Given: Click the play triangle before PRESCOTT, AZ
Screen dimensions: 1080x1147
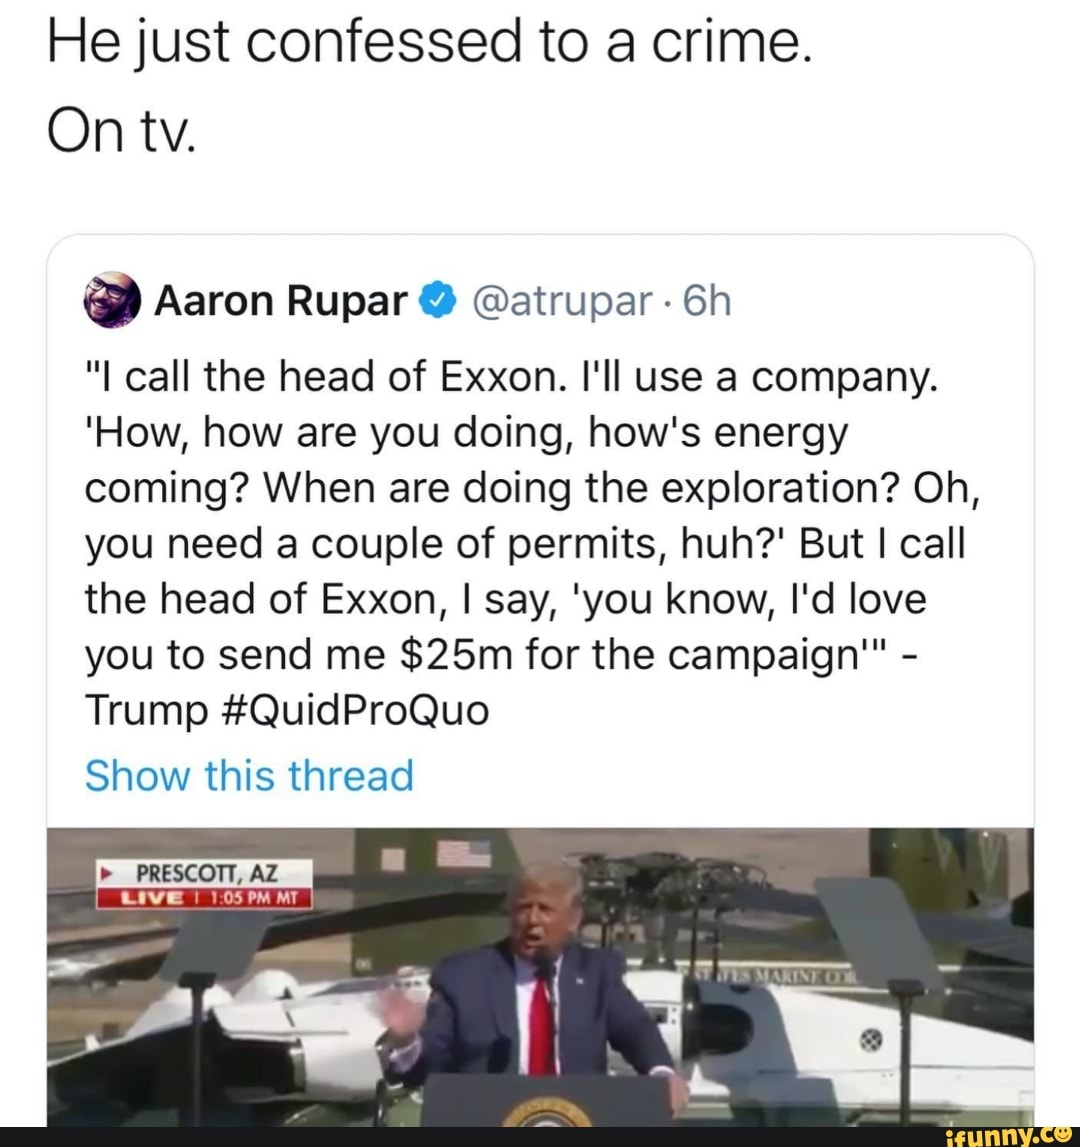Looking at the screenshot, I should [x=108, y=871].
